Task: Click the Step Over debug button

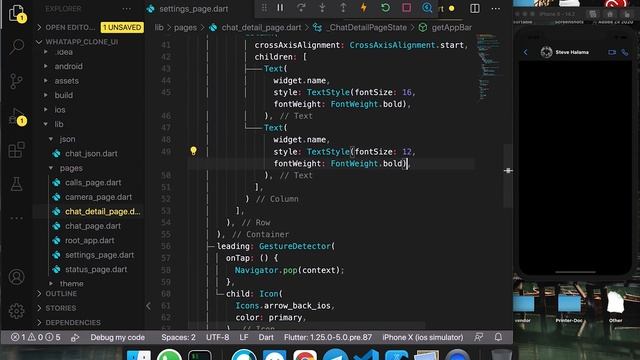Action: pyautogui.click(x=301, y=8)
